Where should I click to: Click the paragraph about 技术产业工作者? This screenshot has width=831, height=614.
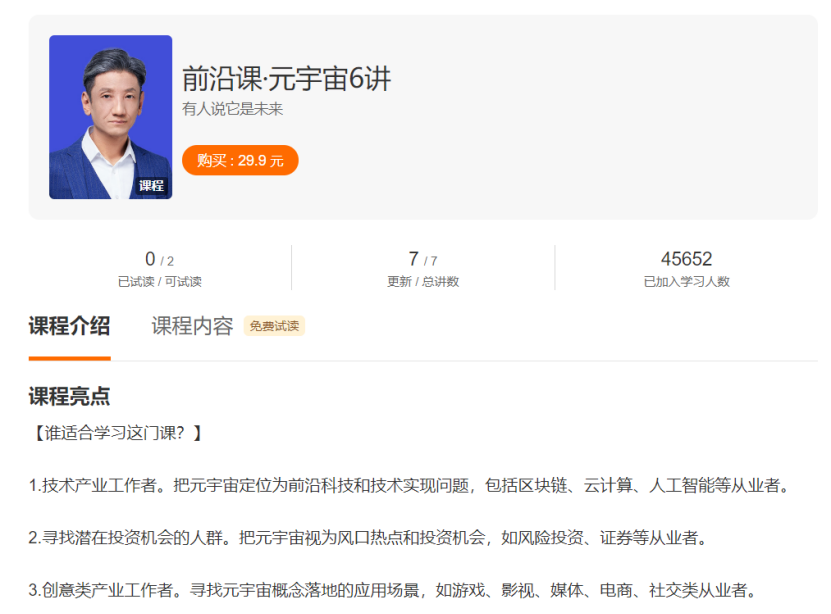[410, 486]
